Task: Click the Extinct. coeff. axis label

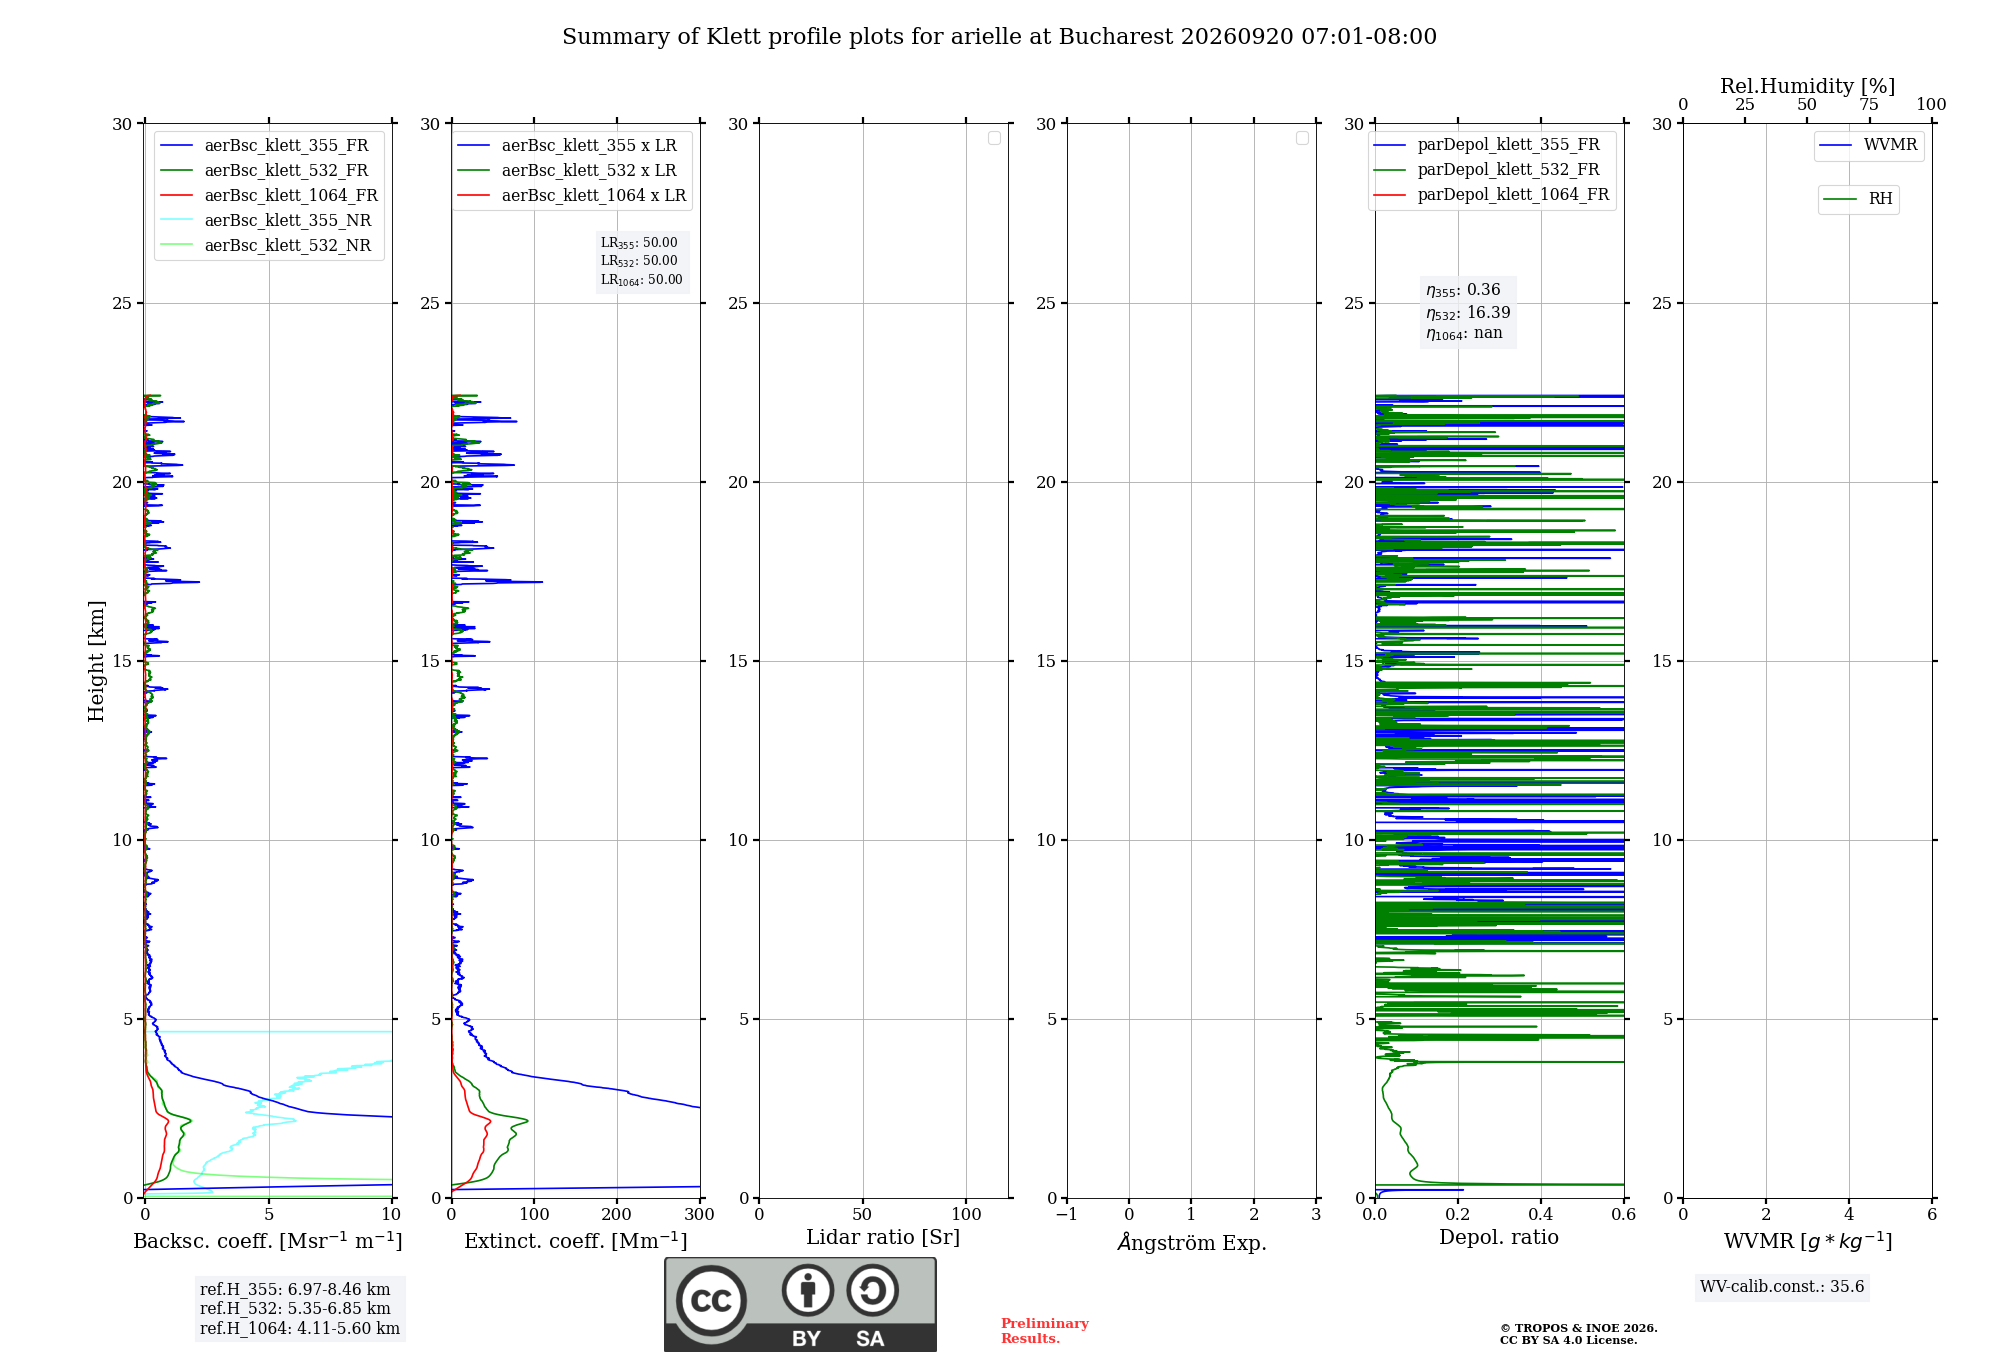Action: tap(576, 1241)
